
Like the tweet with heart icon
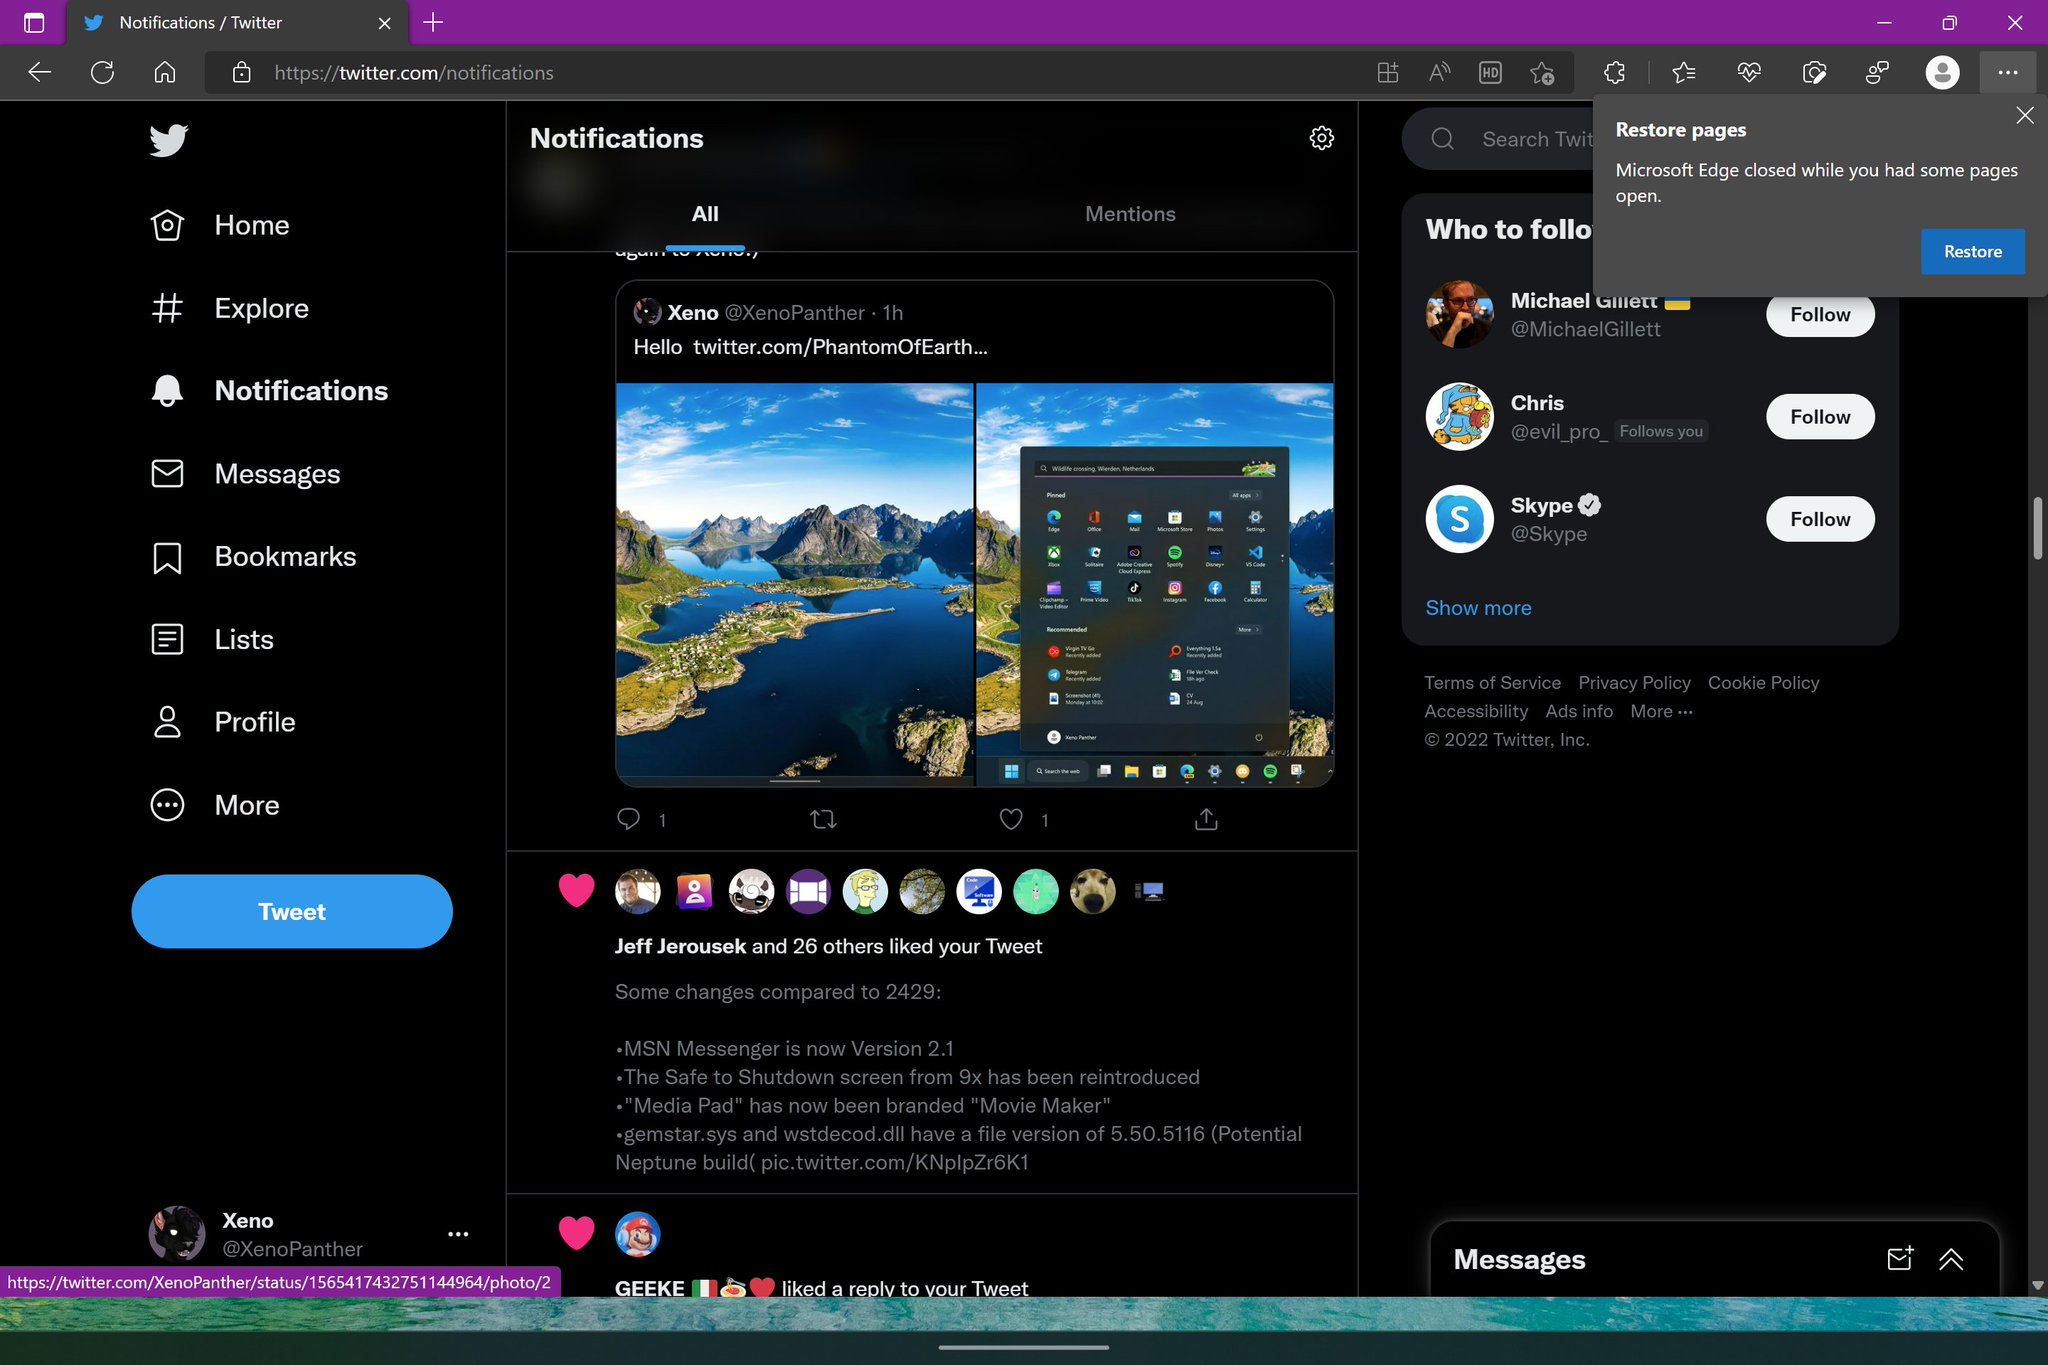(x=1011, y=819)
